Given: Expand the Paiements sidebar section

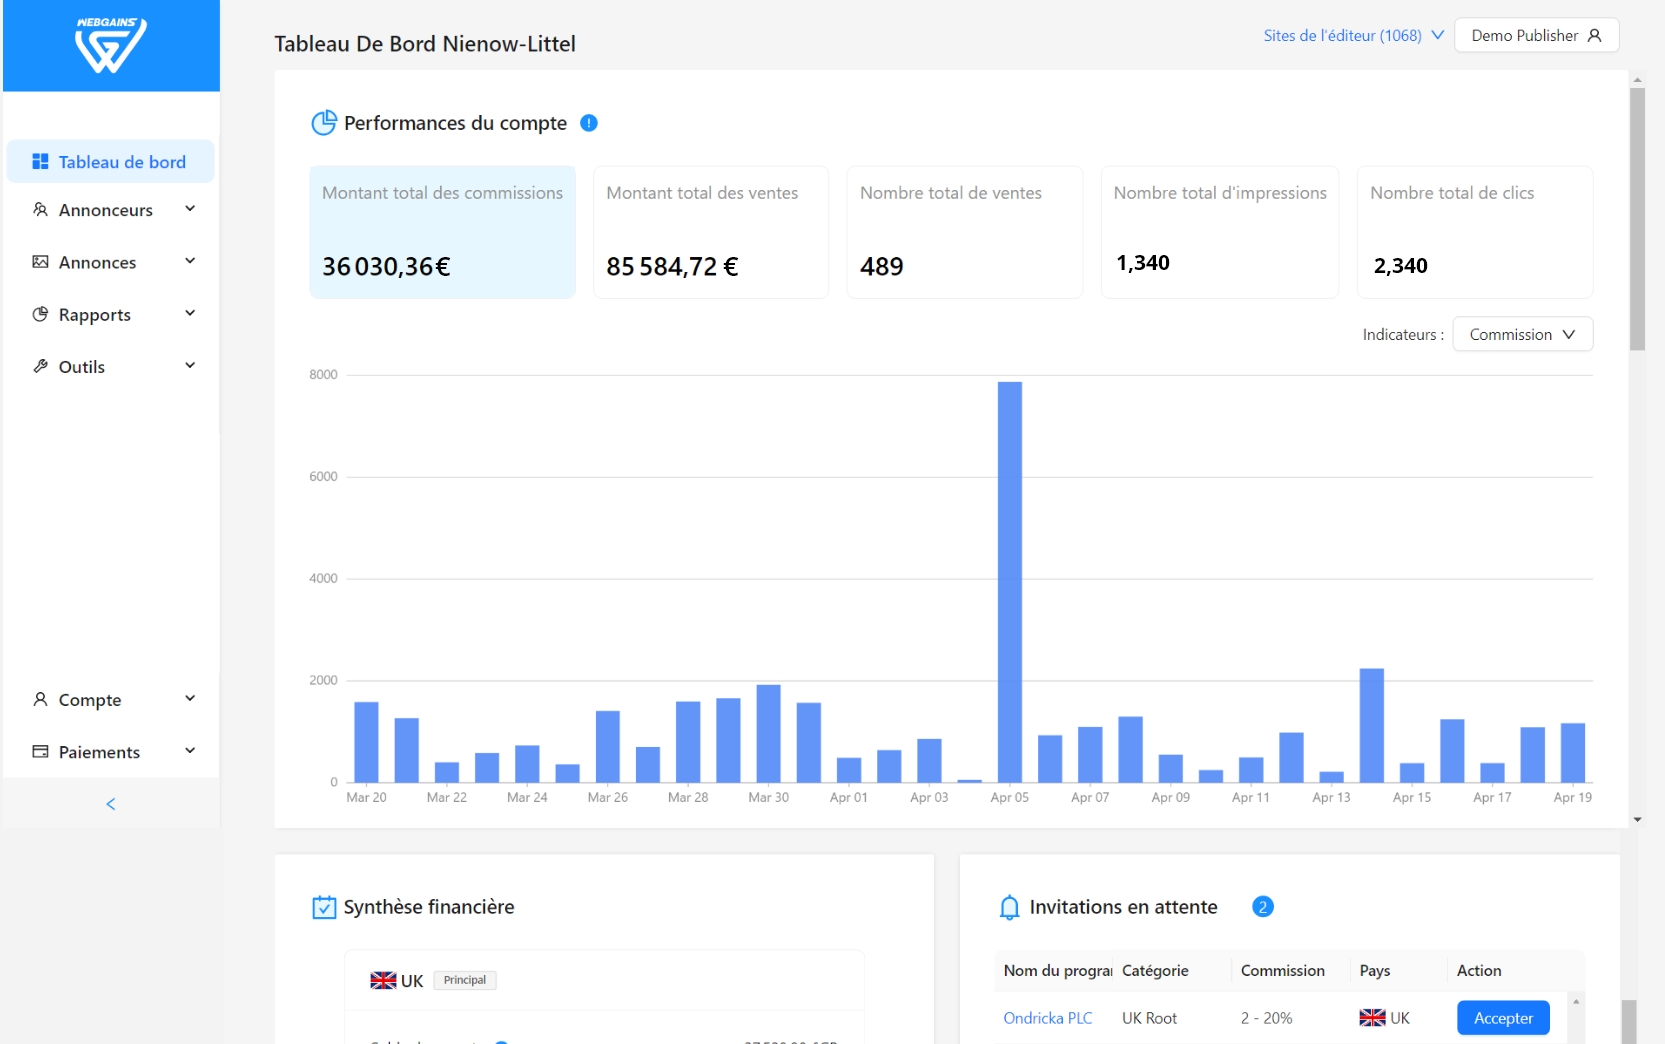Looking at the screenshot, I should pyautogui.click(x=110, y=752).
